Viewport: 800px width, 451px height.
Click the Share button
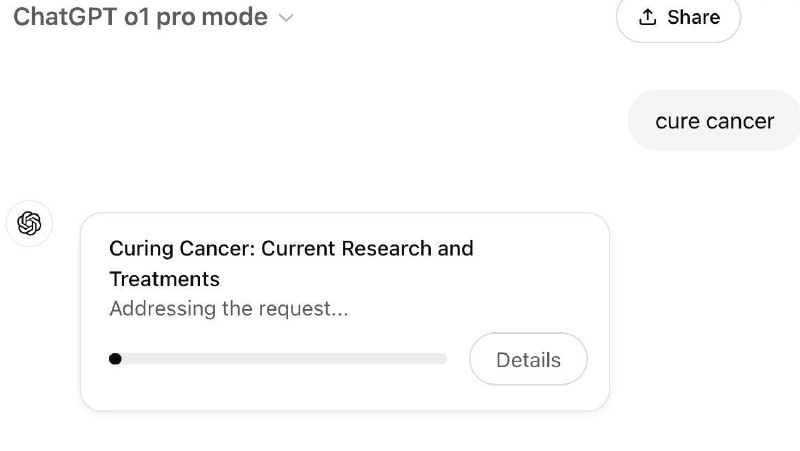click(x=679, y=18)
